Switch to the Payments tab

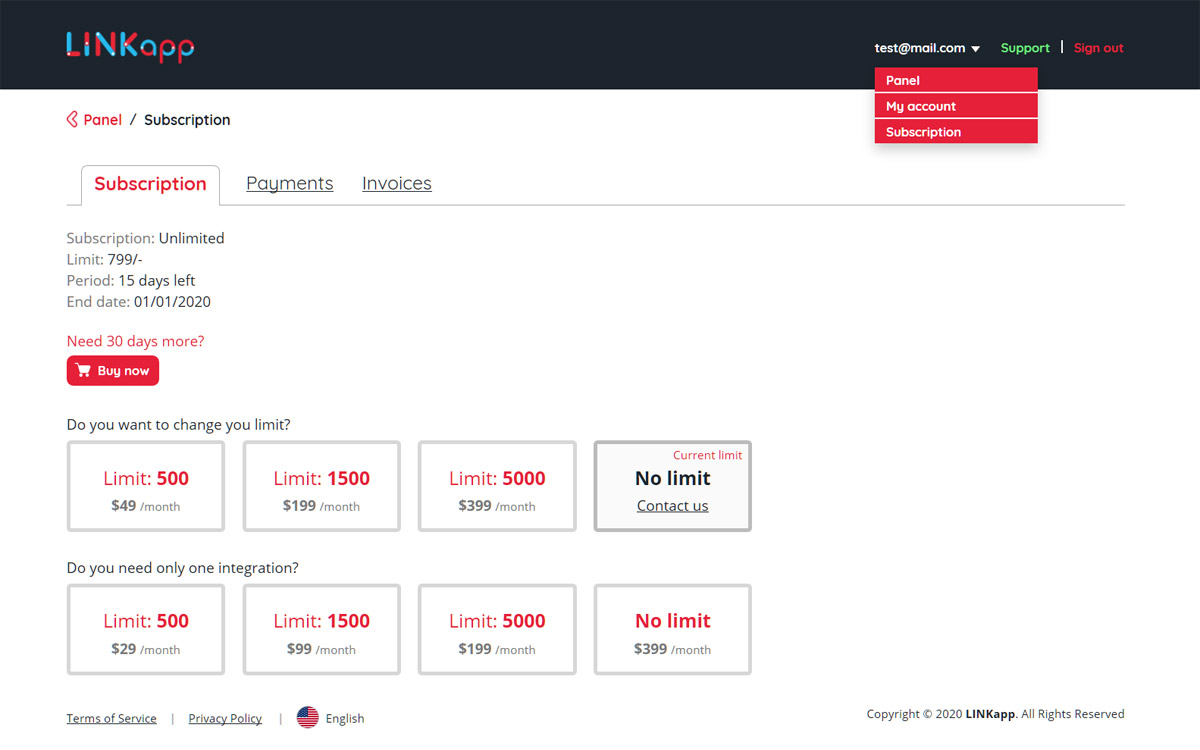tap(289, 184)
